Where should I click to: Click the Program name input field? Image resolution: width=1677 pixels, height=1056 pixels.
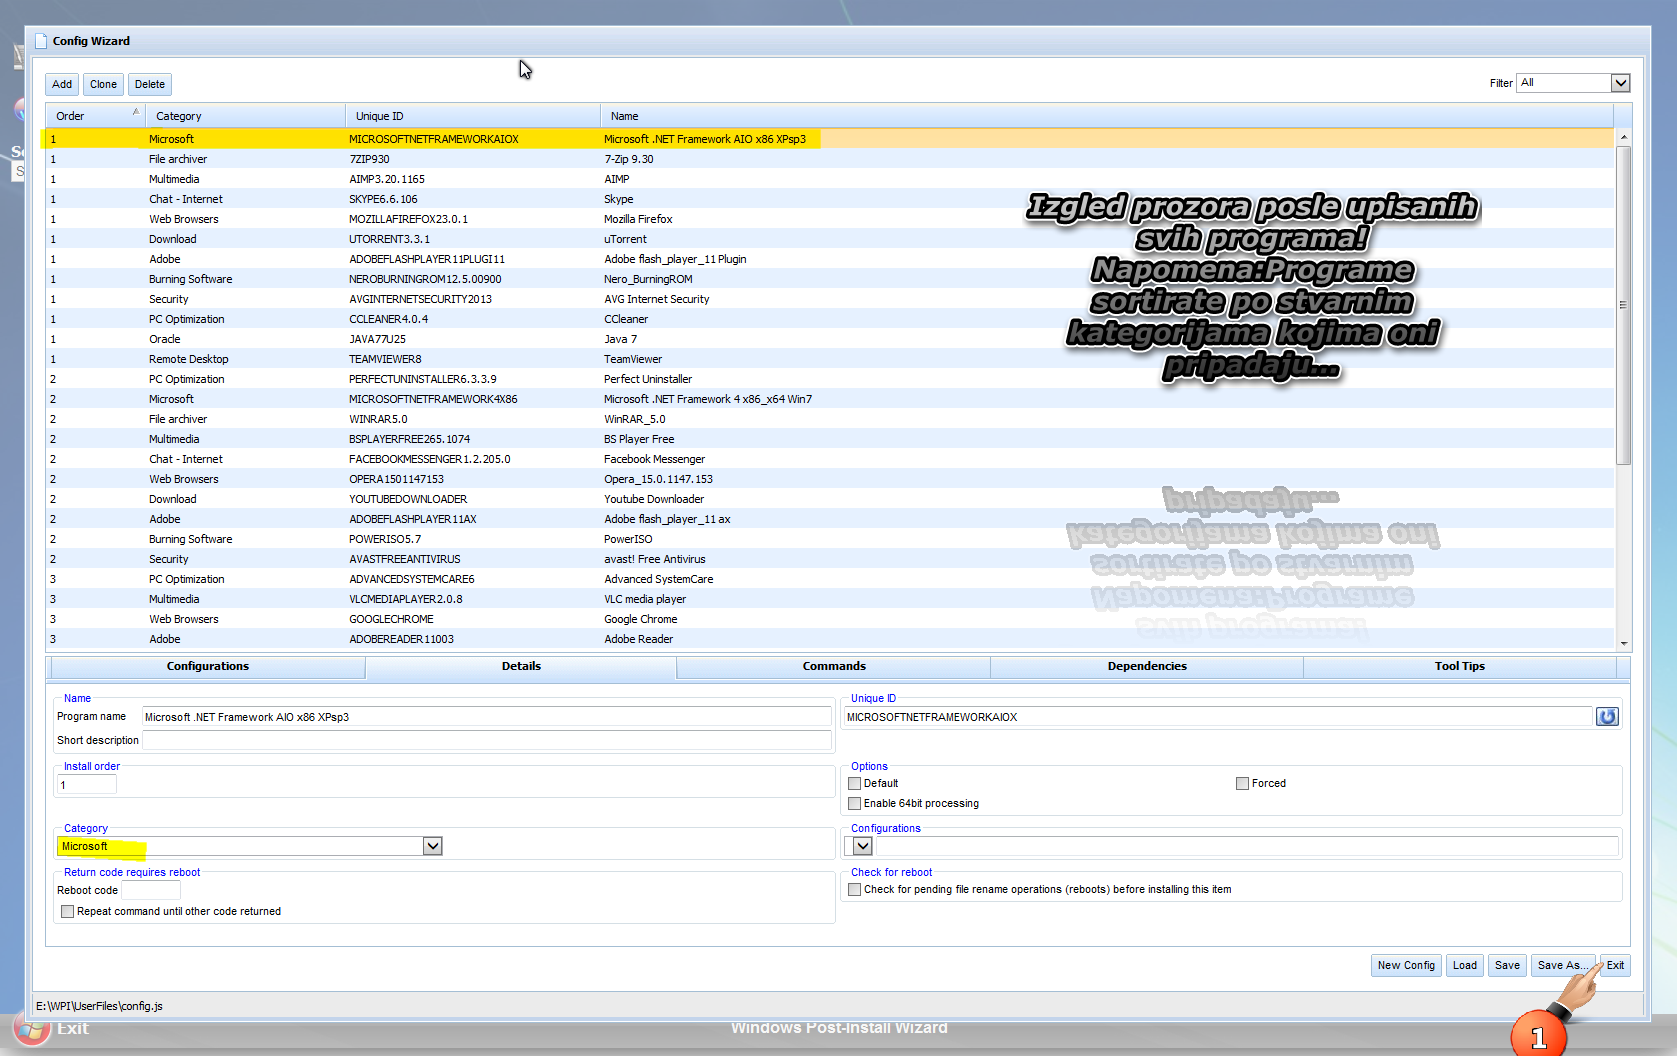click(x=486, y=717)
